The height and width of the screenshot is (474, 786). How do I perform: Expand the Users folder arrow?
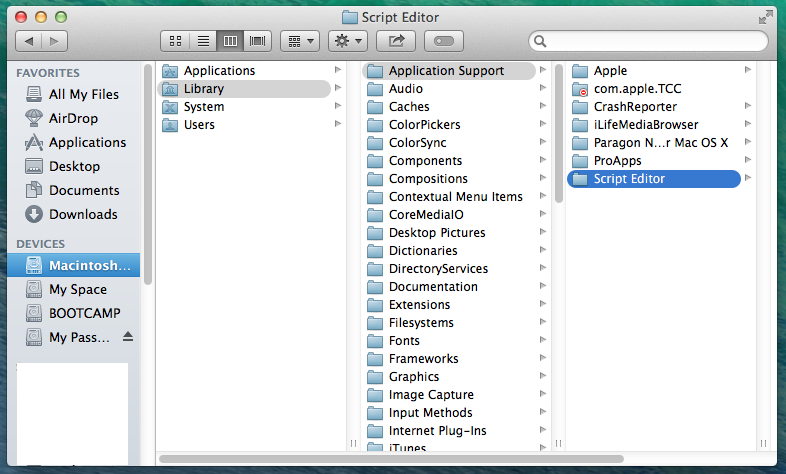click(338, 124)
